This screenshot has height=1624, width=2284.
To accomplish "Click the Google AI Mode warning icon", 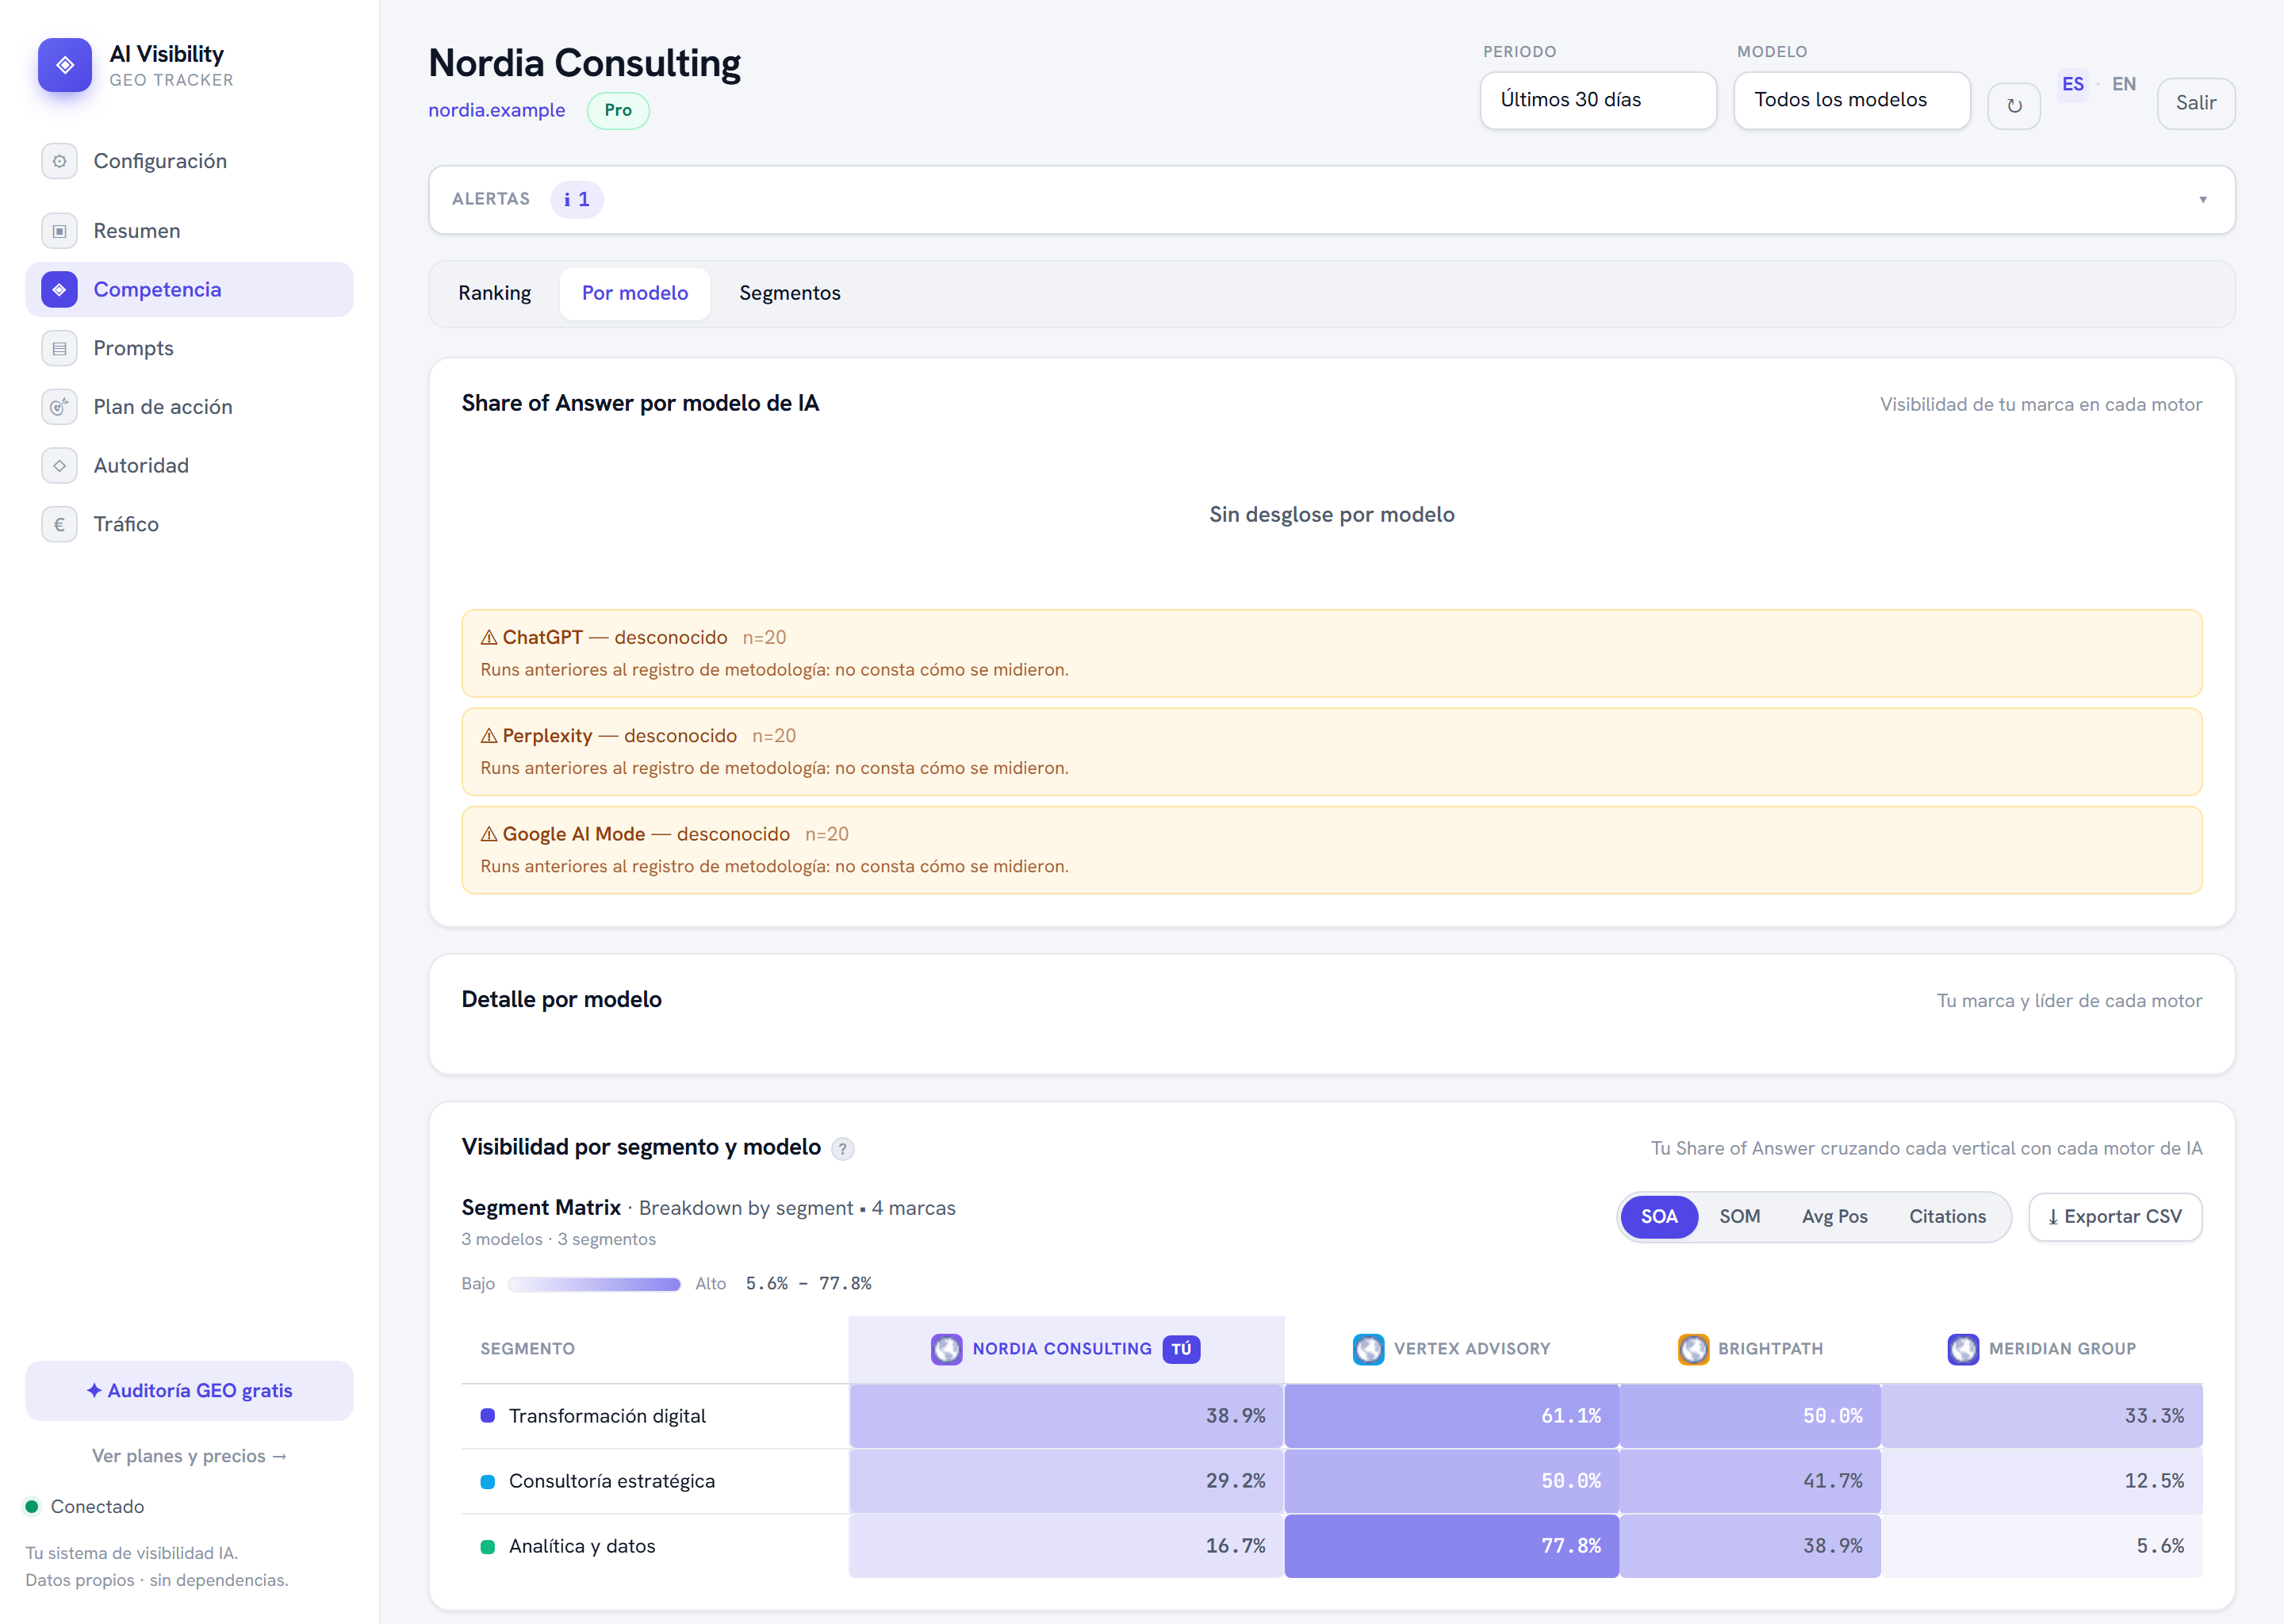I will click(x=489, y=834).
